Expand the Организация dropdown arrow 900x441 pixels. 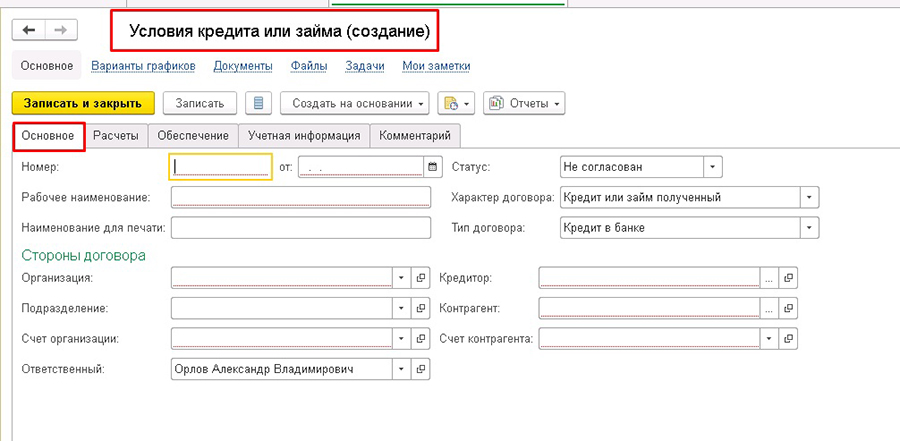[402, 278]
